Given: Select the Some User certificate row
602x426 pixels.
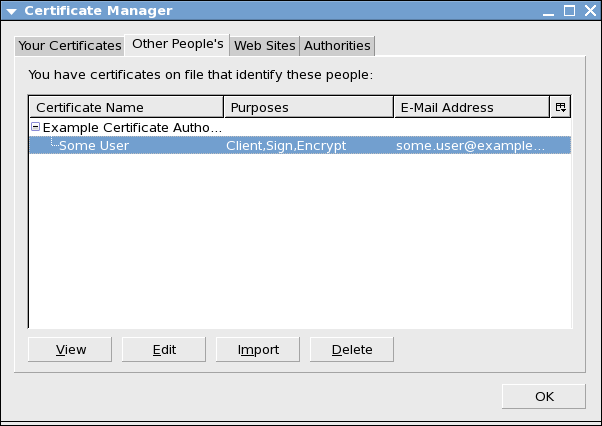Looking at the screenshot, I should coord(300,145).
